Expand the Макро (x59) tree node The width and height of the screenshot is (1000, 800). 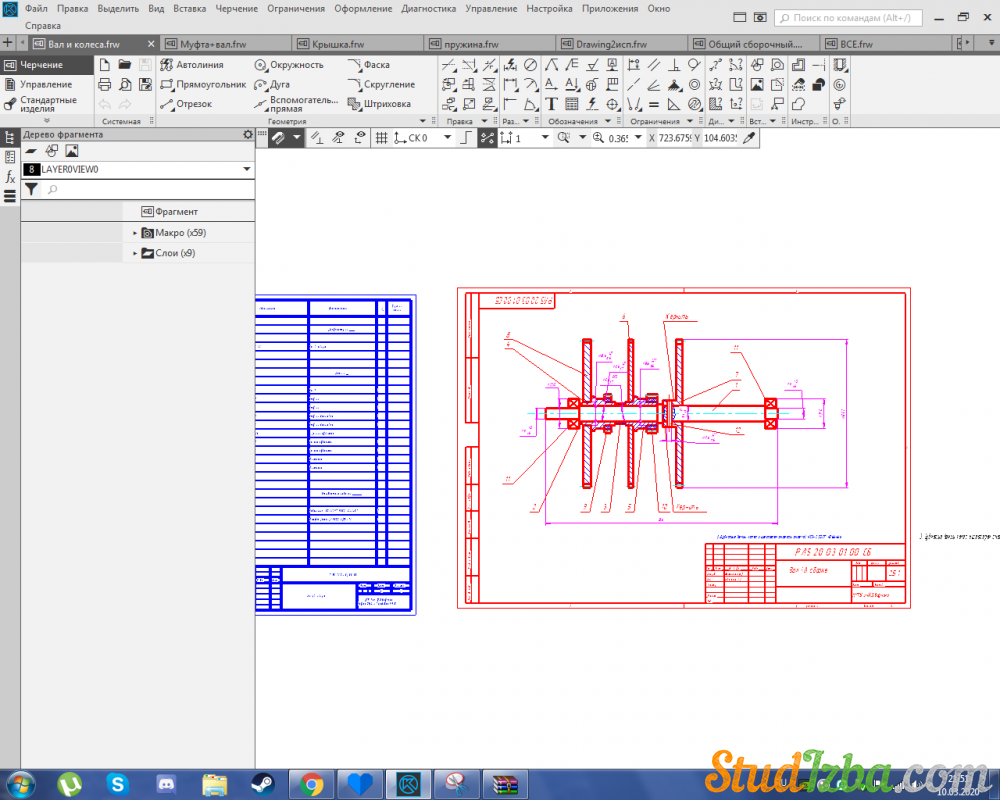(135, 233)
